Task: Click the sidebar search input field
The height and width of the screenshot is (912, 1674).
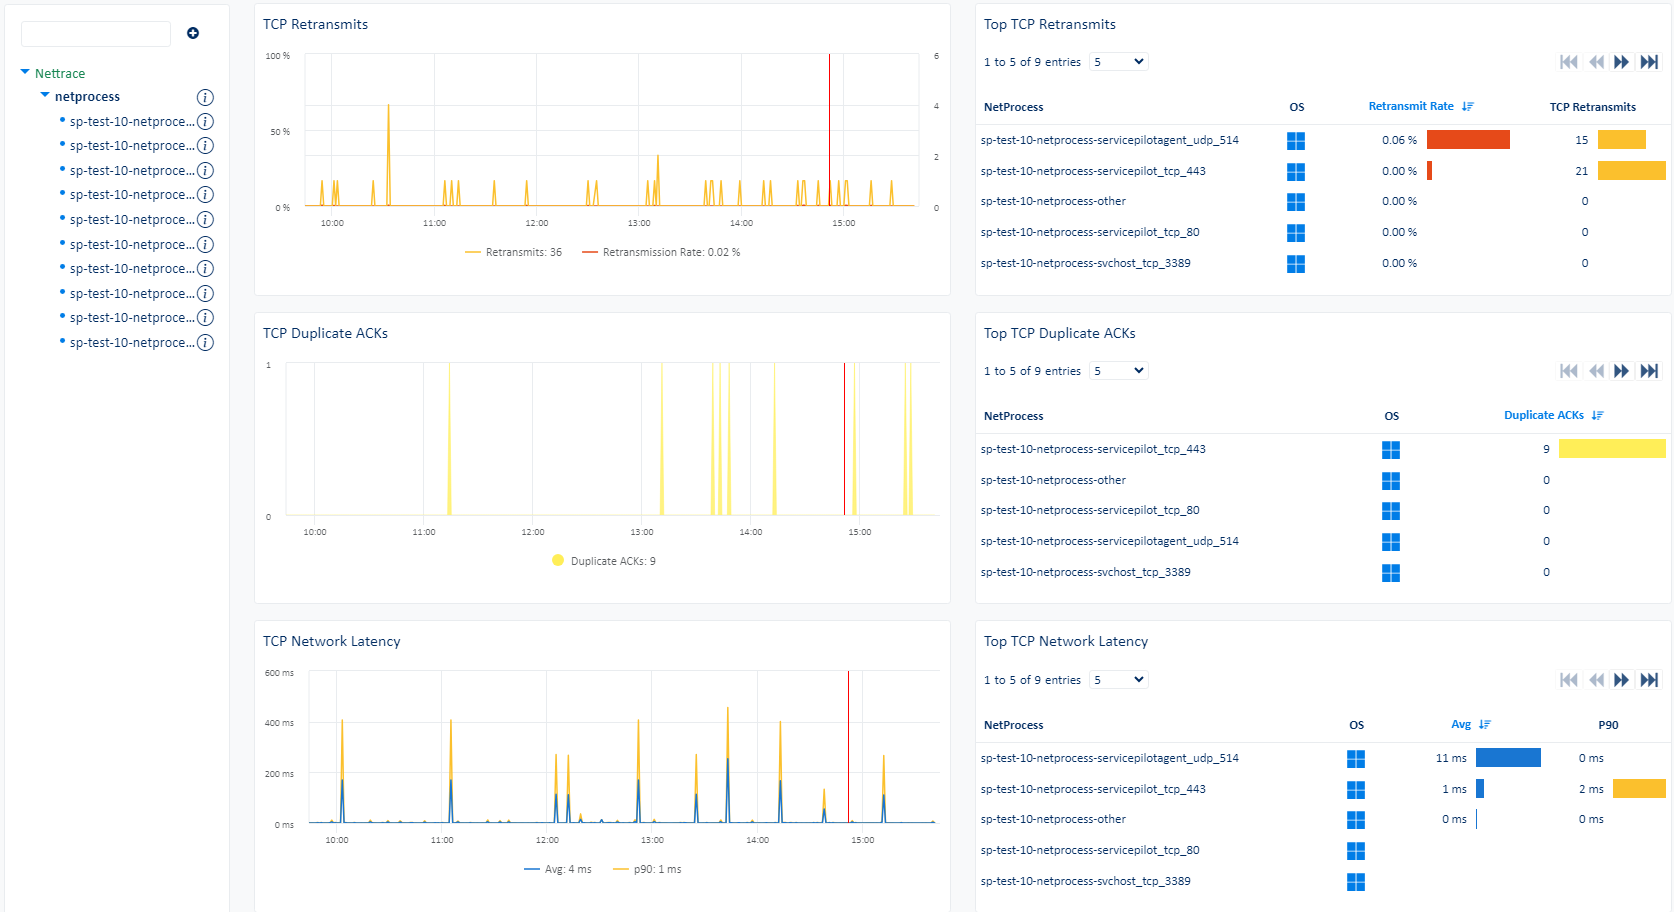Action: tap(96, 34)
